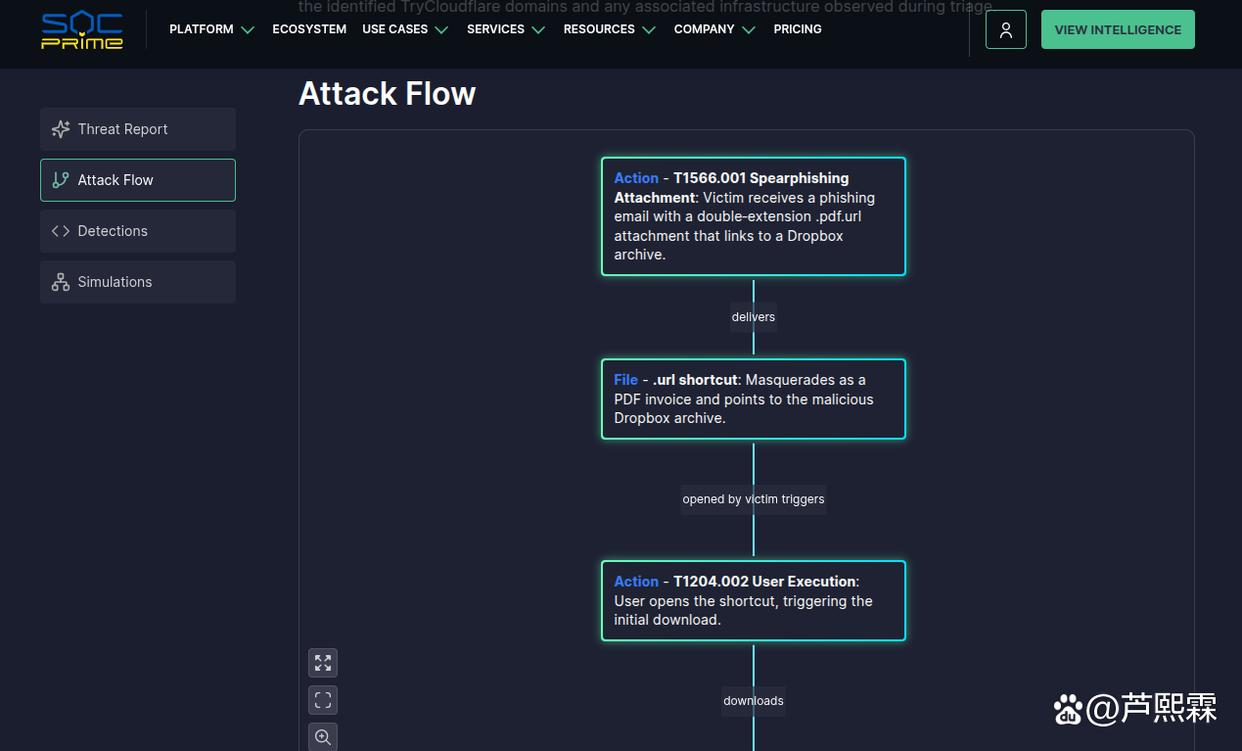Select the T1566.001 Spearphishing Attachment node

pyautogui.click(x=753, y=216)
